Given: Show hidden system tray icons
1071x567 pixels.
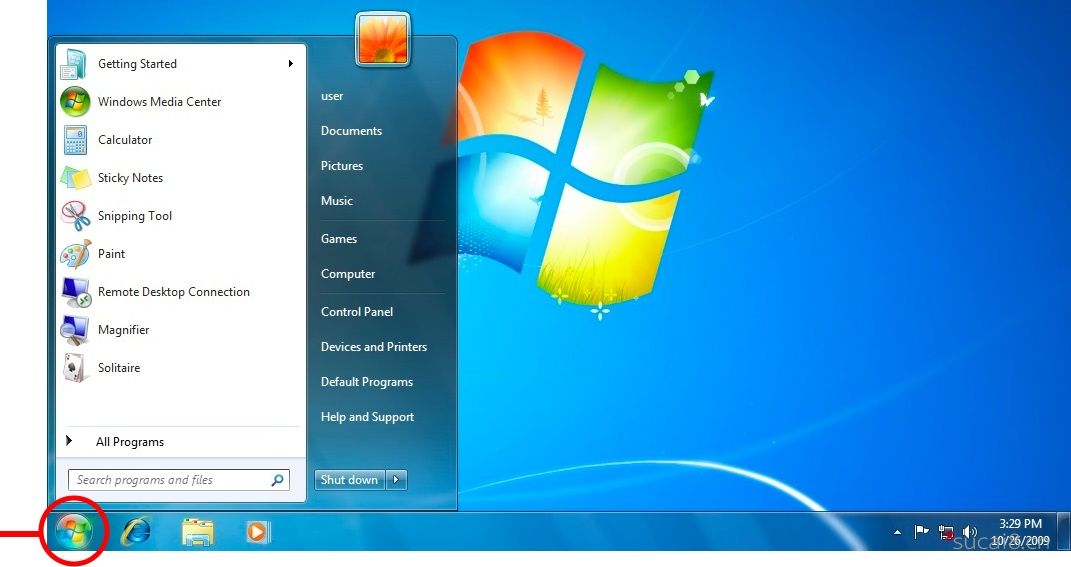Looking at the screenshot, I should click(897, 532).
